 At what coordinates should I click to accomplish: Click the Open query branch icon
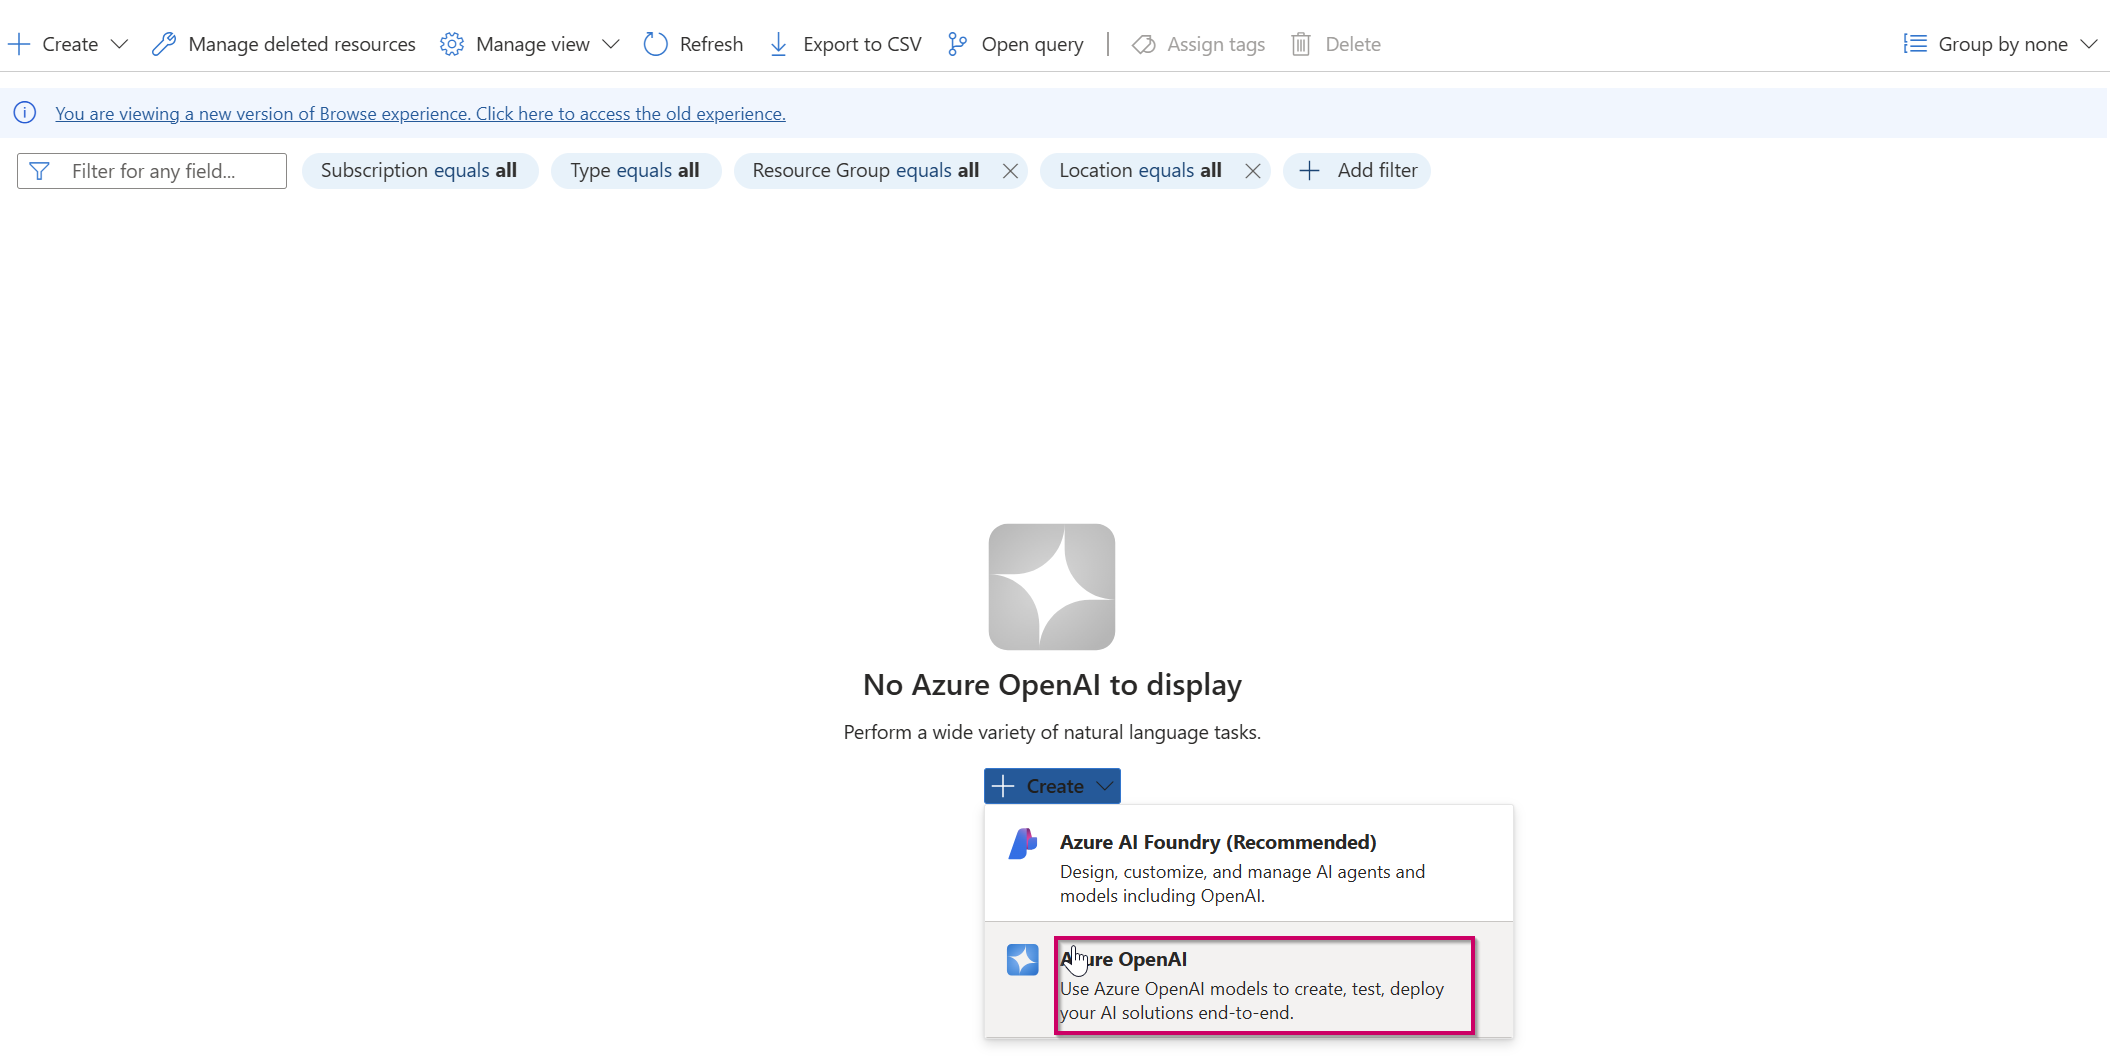[x=957, y=44]
